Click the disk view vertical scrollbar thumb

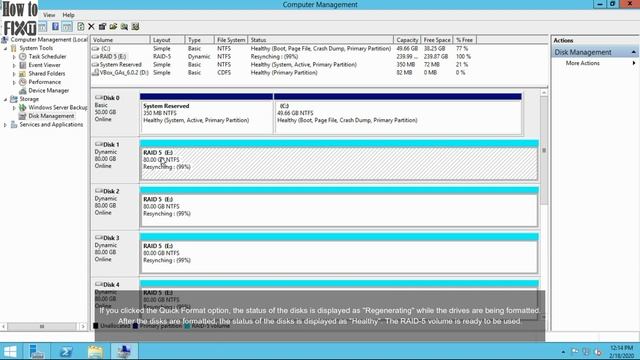pos(544,150)
